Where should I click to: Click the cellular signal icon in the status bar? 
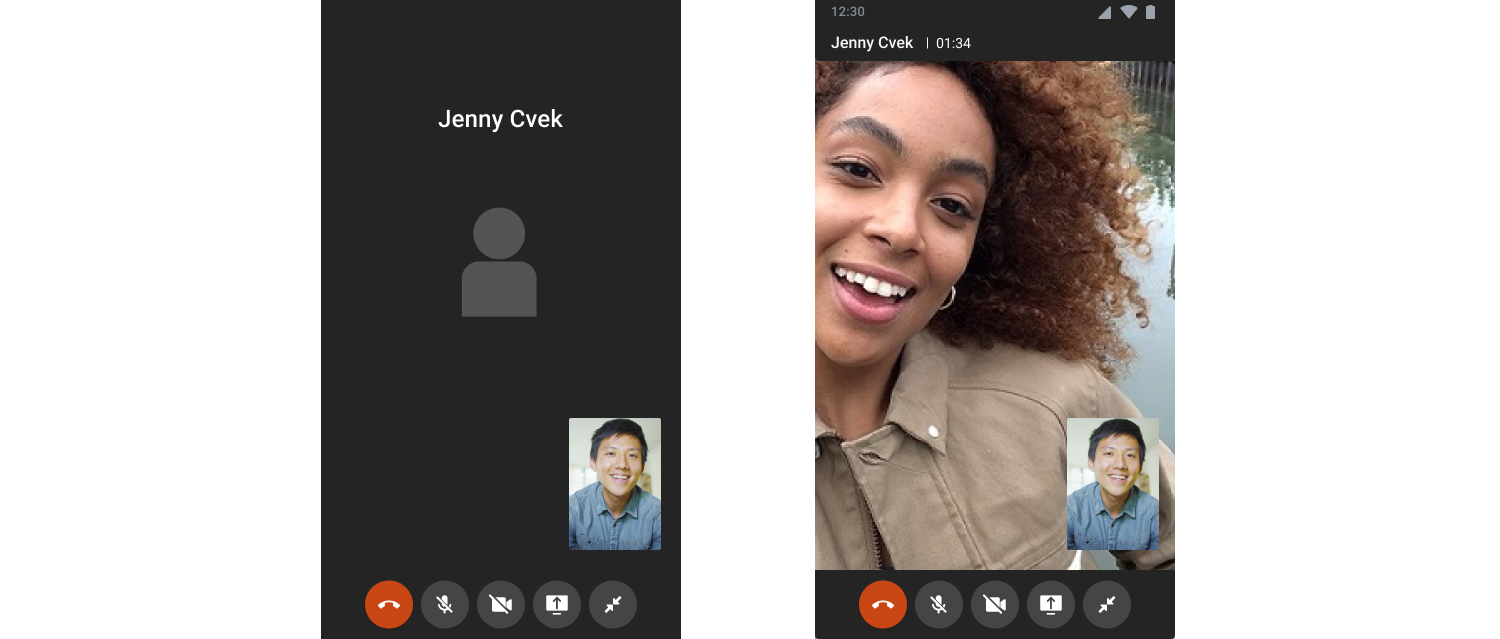click(x=1104, y=13)
